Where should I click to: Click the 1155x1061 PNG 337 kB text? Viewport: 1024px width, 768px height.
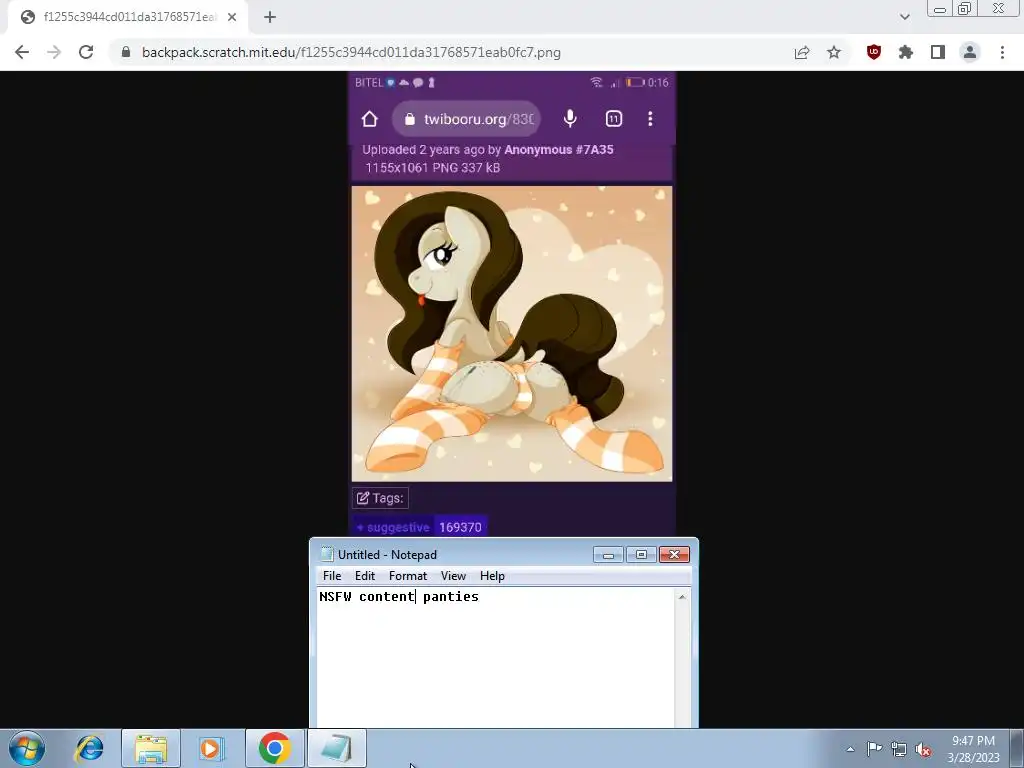pyautogui.click(x=432, y=168)
